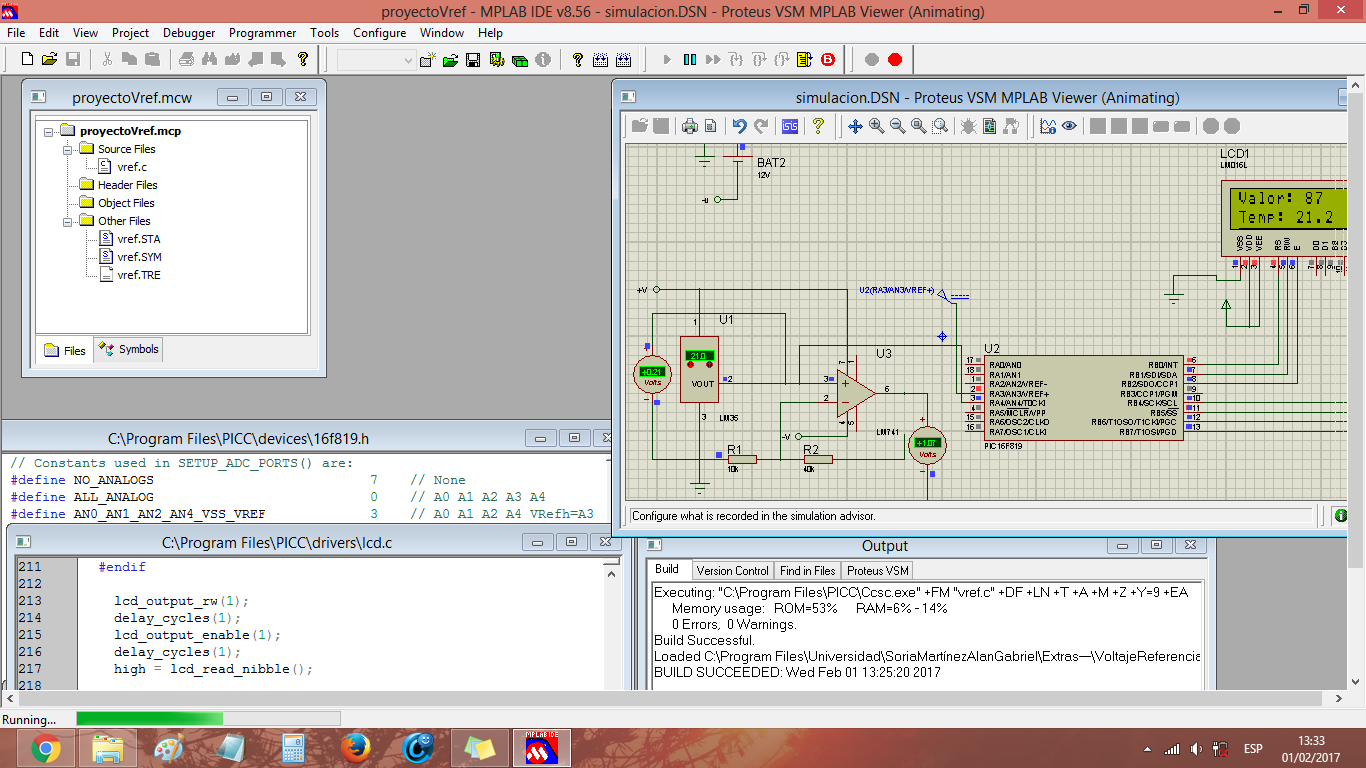Viewport: 1366px width, 768px height.
Task: Collapse the Source Files folder node
Action: click(x=67, y=149)
